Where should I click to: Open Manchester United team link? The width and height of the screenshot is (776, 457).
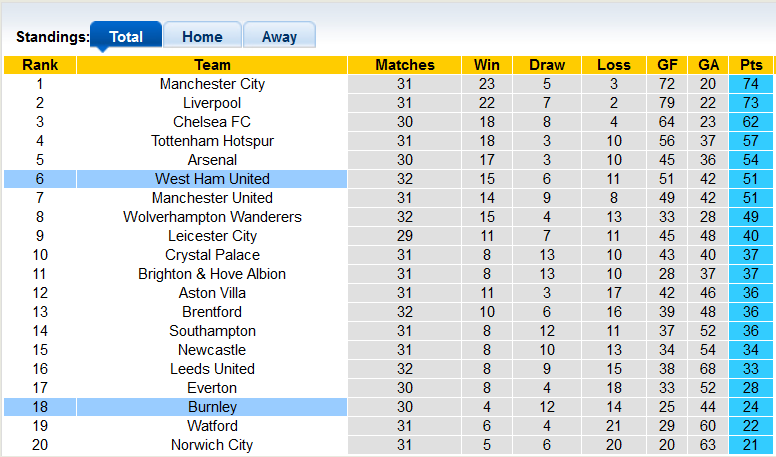(x=212, y=198)
